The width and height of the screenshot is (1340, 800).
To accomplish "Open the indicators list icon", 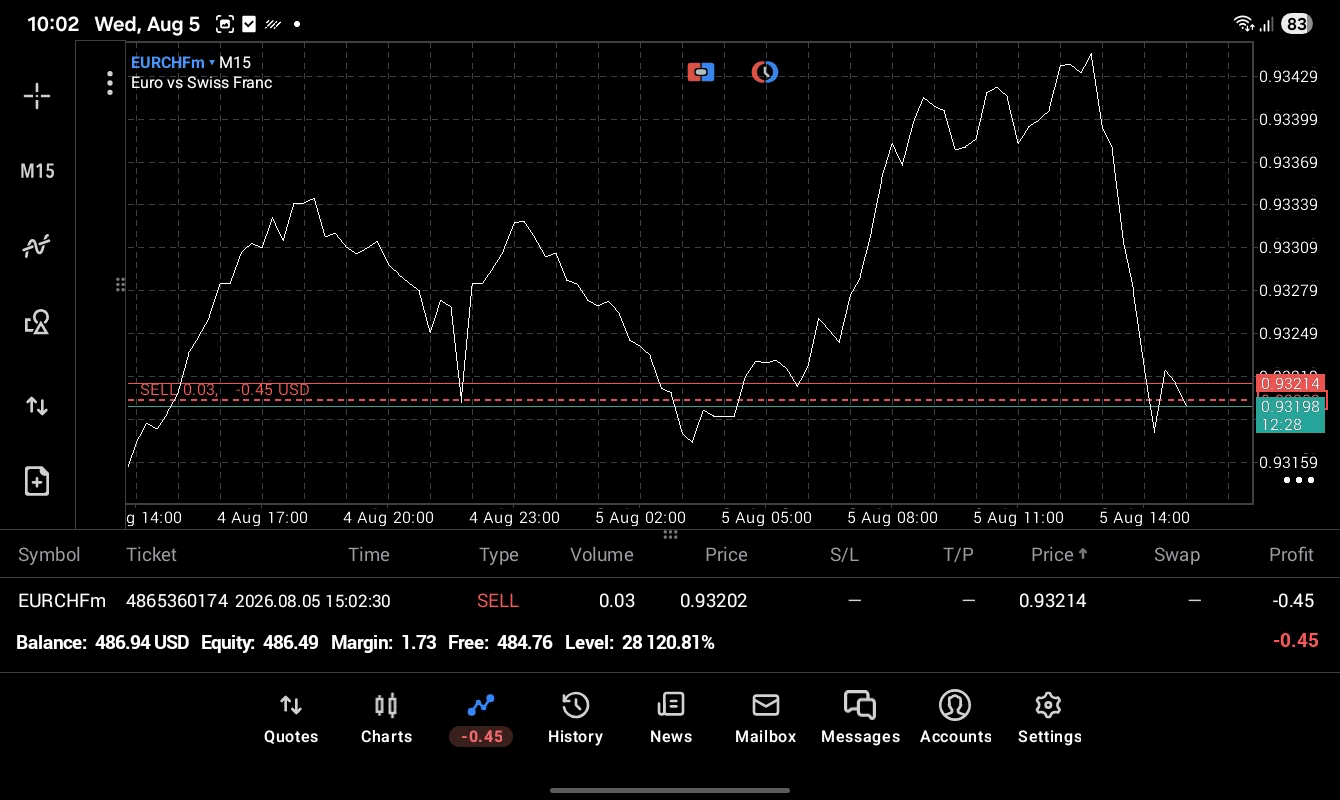I will pyautogui.click(x=37, y=246).
